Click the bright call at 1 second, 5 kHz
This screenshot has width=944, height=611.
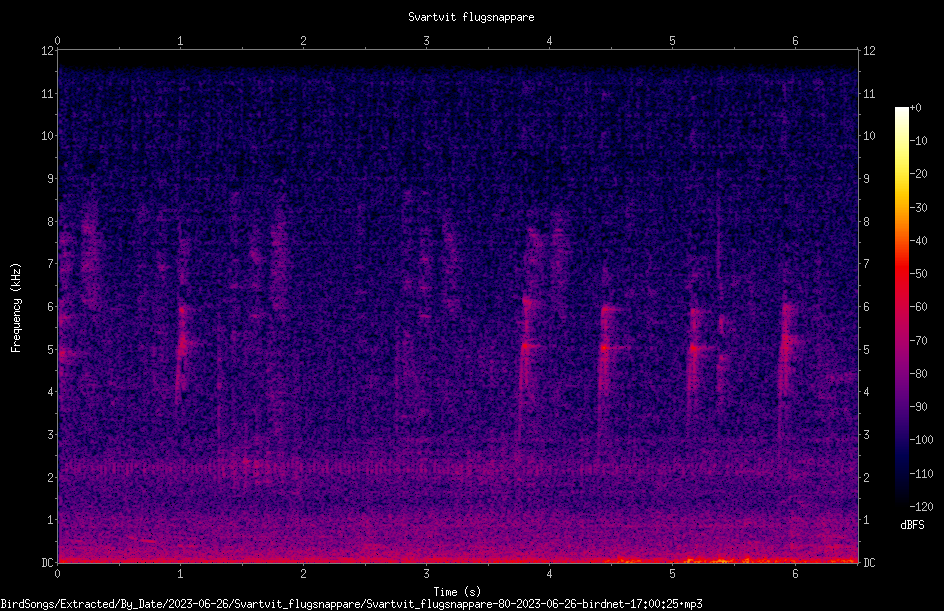182,346
